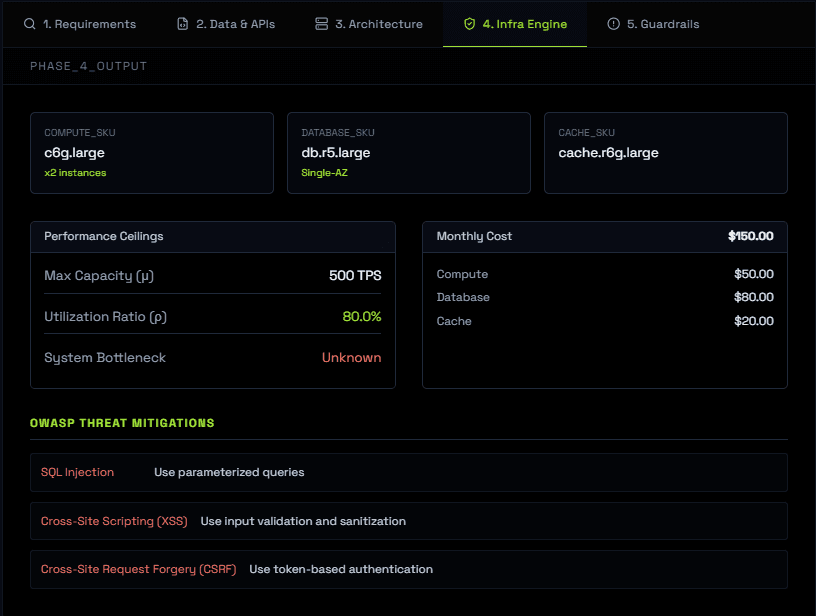Click the SQL Injection threat label

coord(77,472)
